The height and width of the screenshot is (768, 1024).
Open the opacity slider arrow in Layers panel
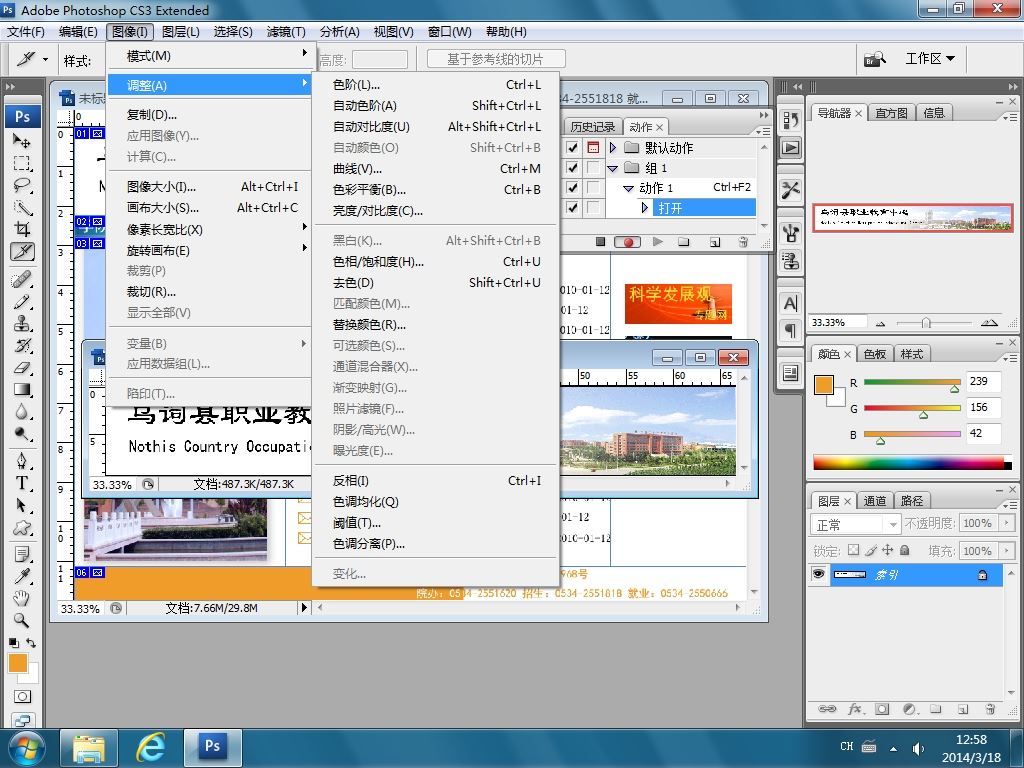coord(1007,523)
